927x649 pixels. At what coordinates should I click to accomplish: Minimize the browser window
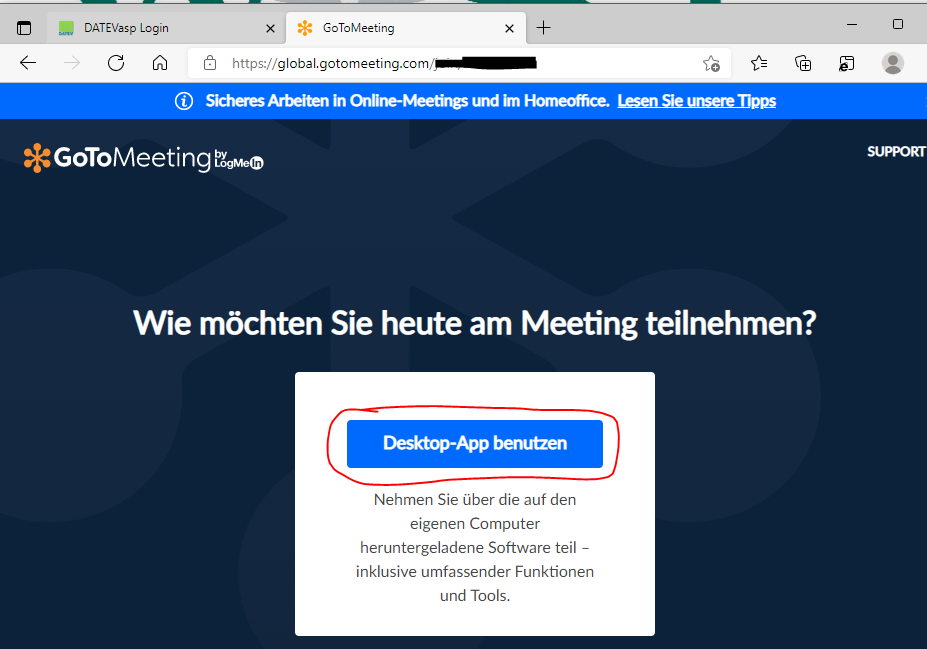pos(852,24)
